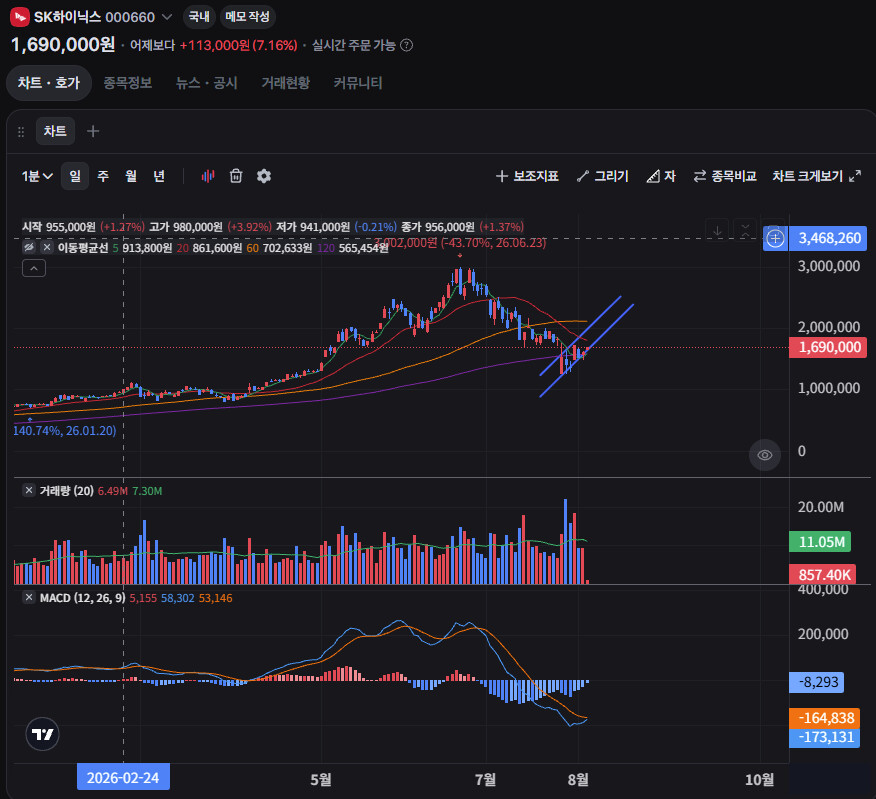Click the -8,293 MACD histogram label

coord(816,682)
